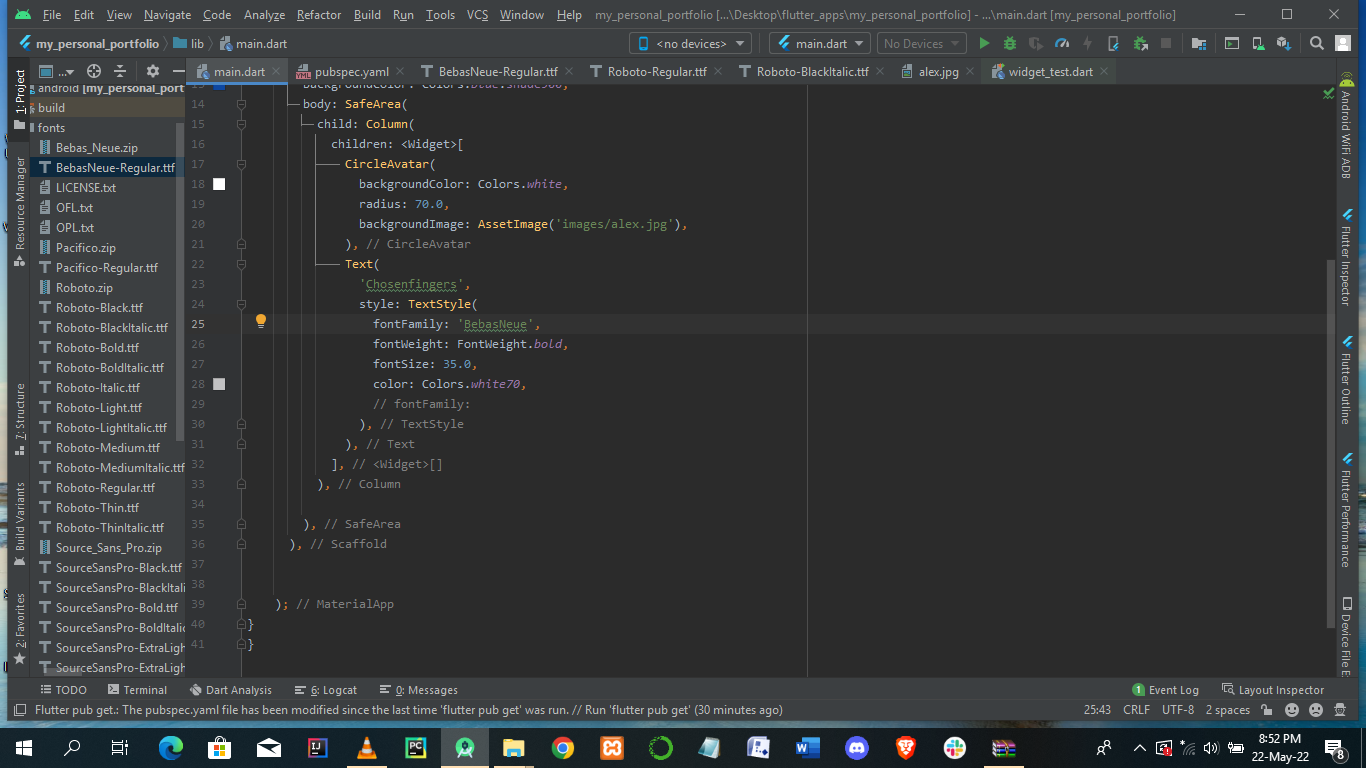Click the Flutter hot reload lightning icon
Screen dimensions: 1366x768
tap(1087, 44)
